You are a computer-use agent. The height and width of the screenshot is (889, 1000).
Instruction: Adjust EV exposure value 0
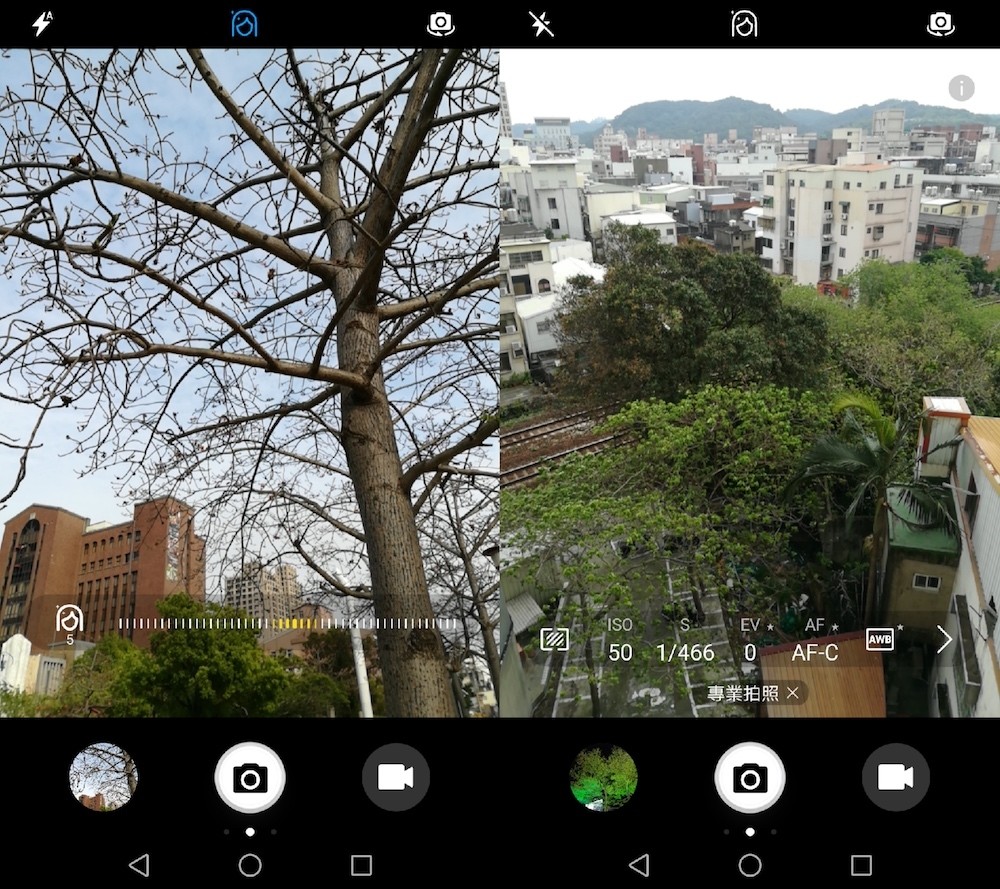(753, 640)
